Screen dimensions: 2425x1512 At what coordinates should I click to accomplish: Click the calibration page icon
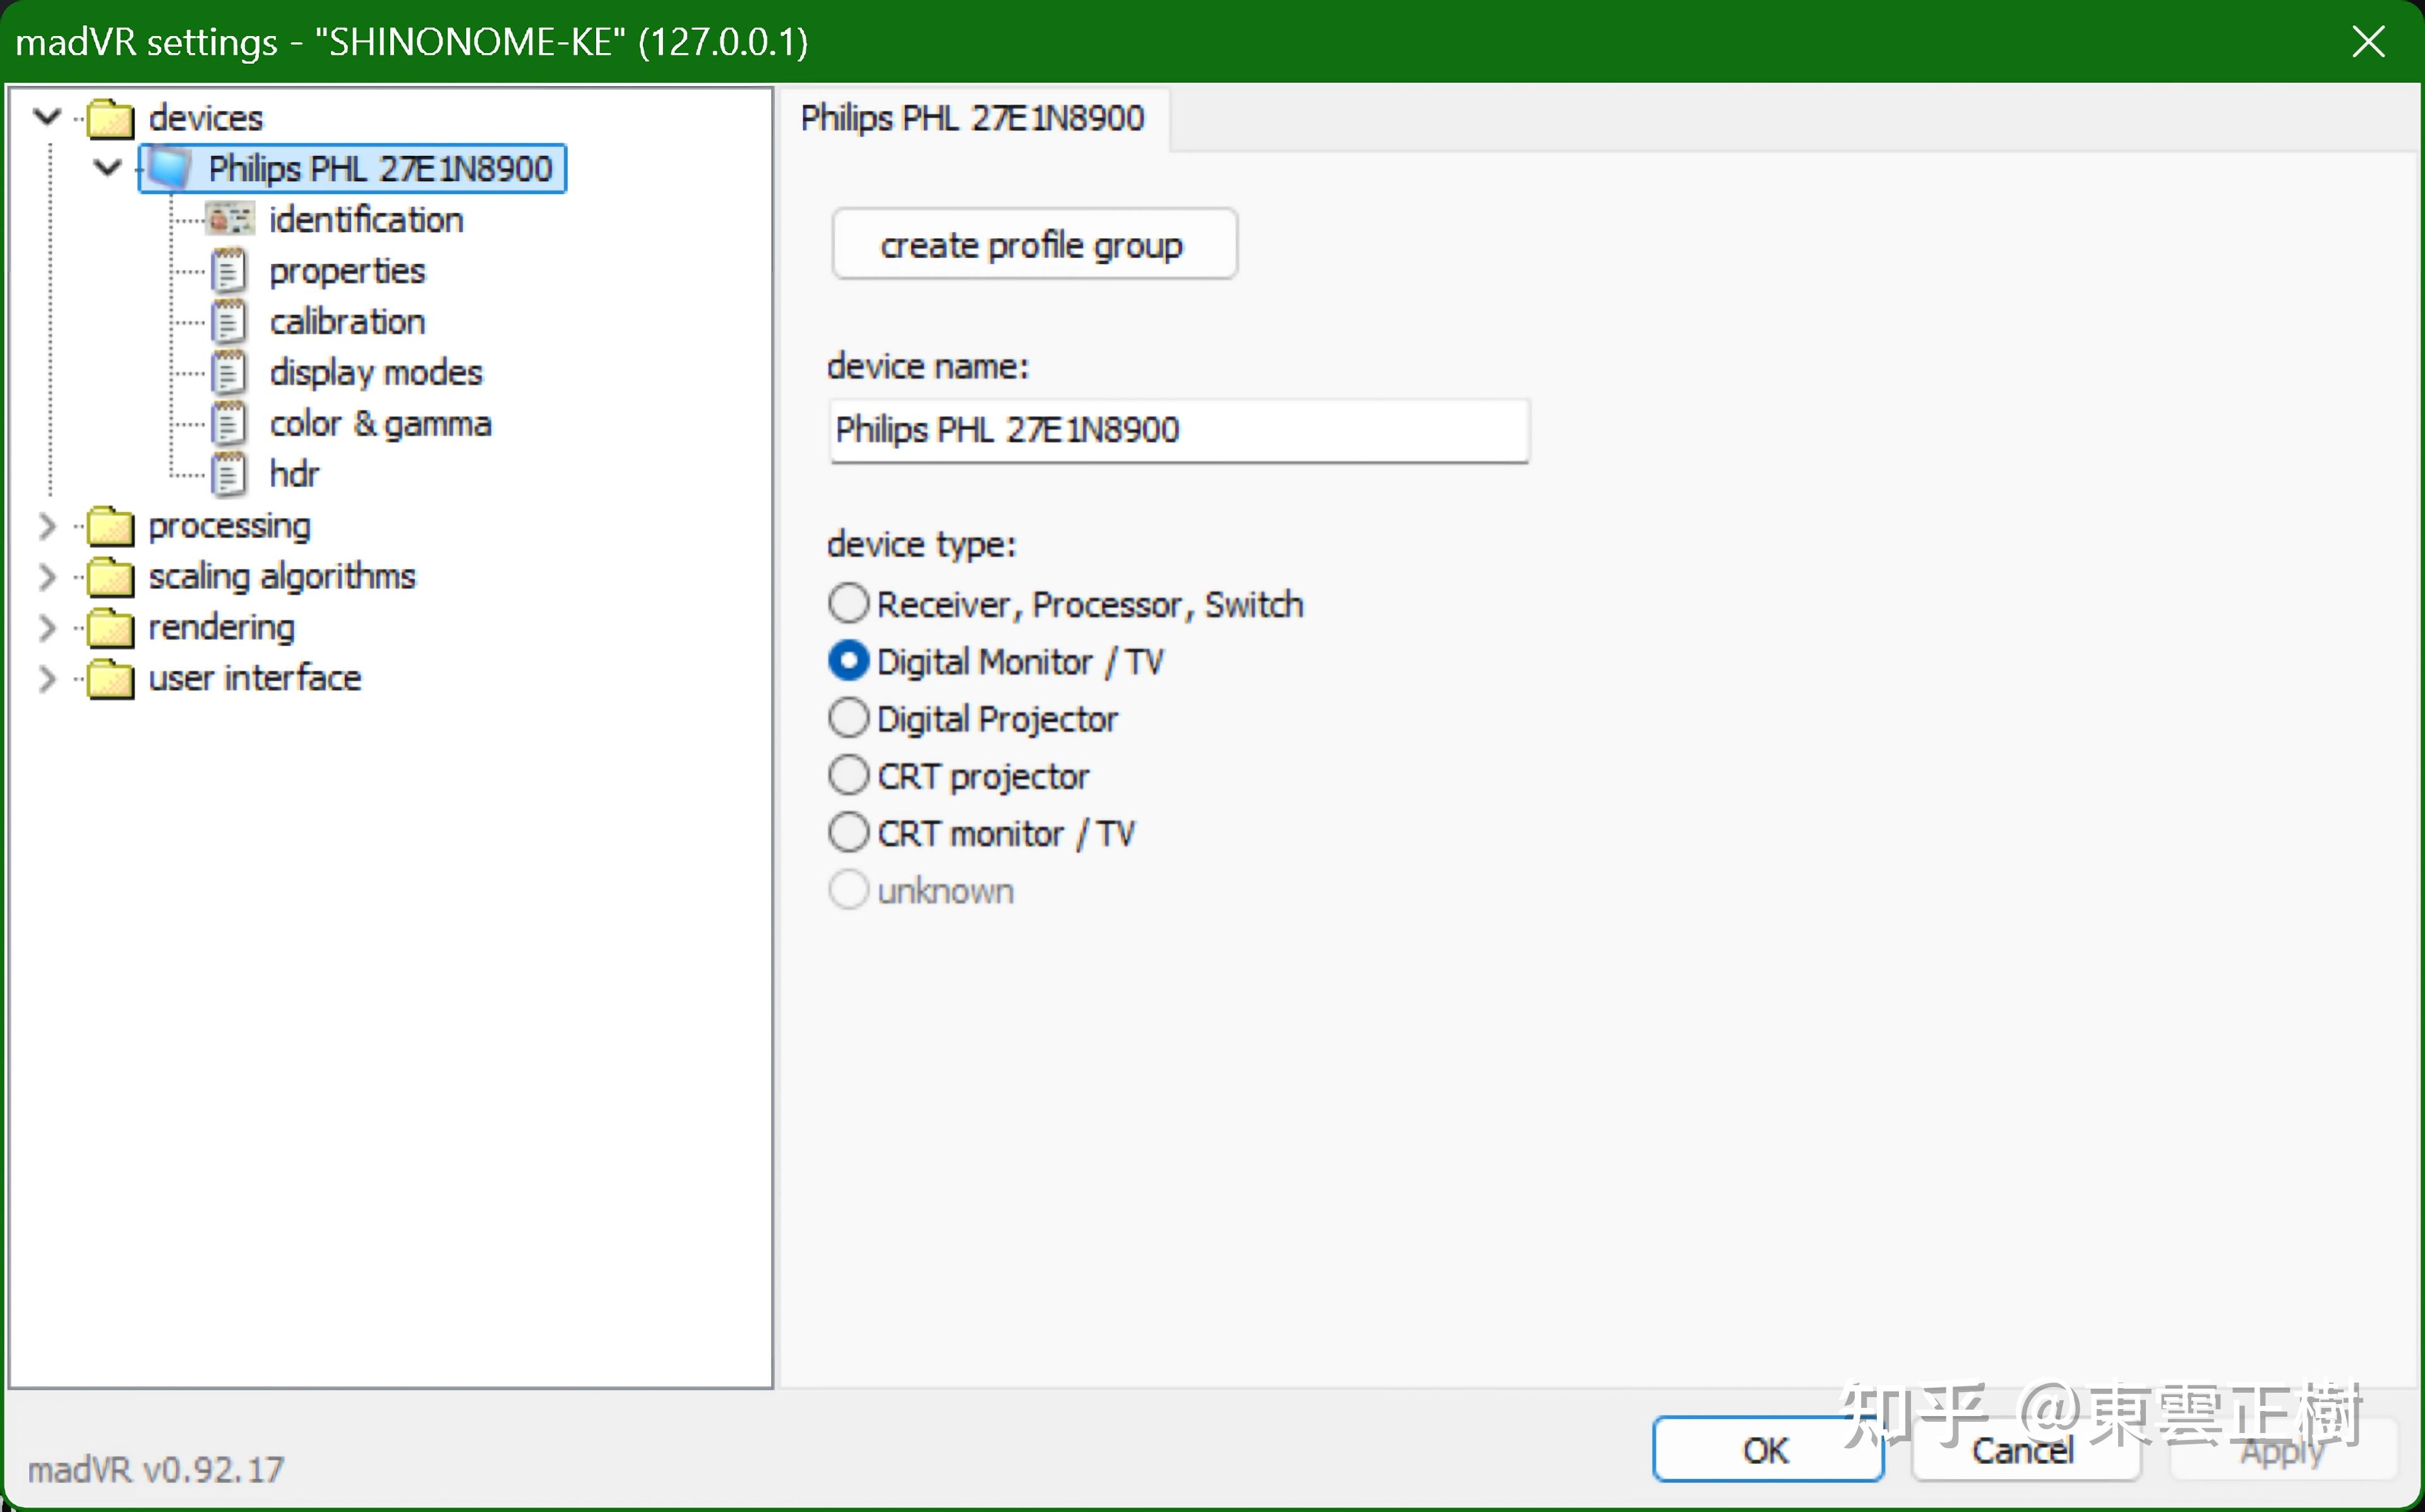(228, 322)
